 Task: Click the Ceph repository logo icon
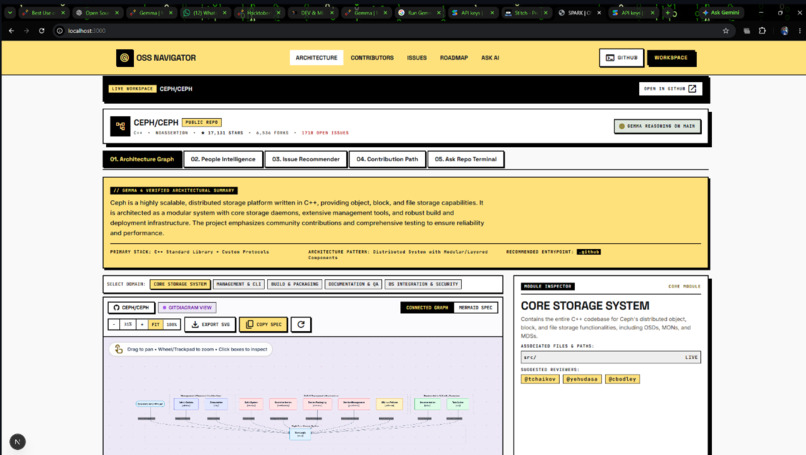120,126
